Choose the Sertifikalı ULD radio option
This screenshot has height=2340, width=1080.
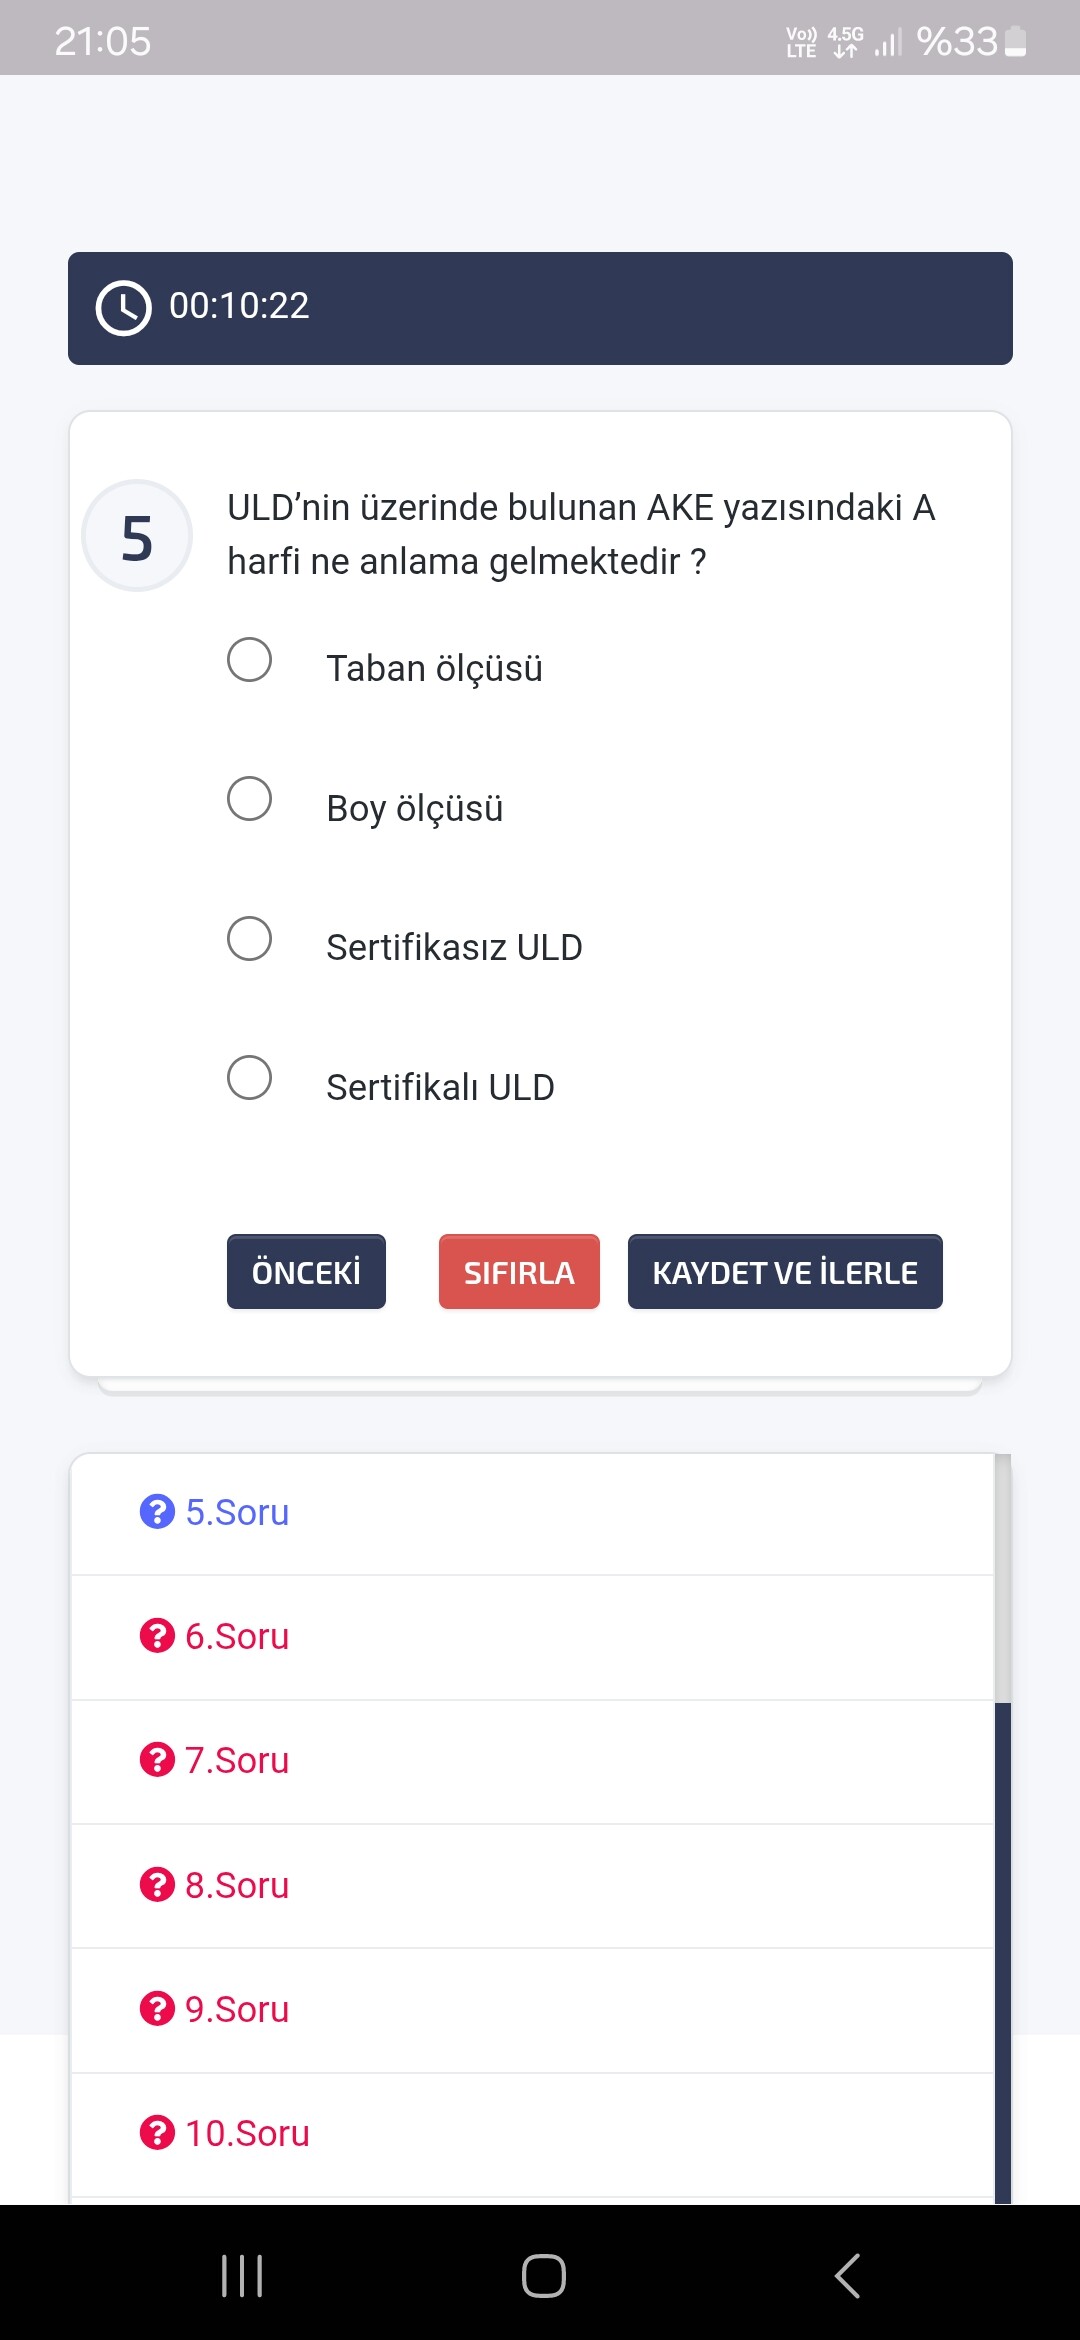coord(249,1078)
